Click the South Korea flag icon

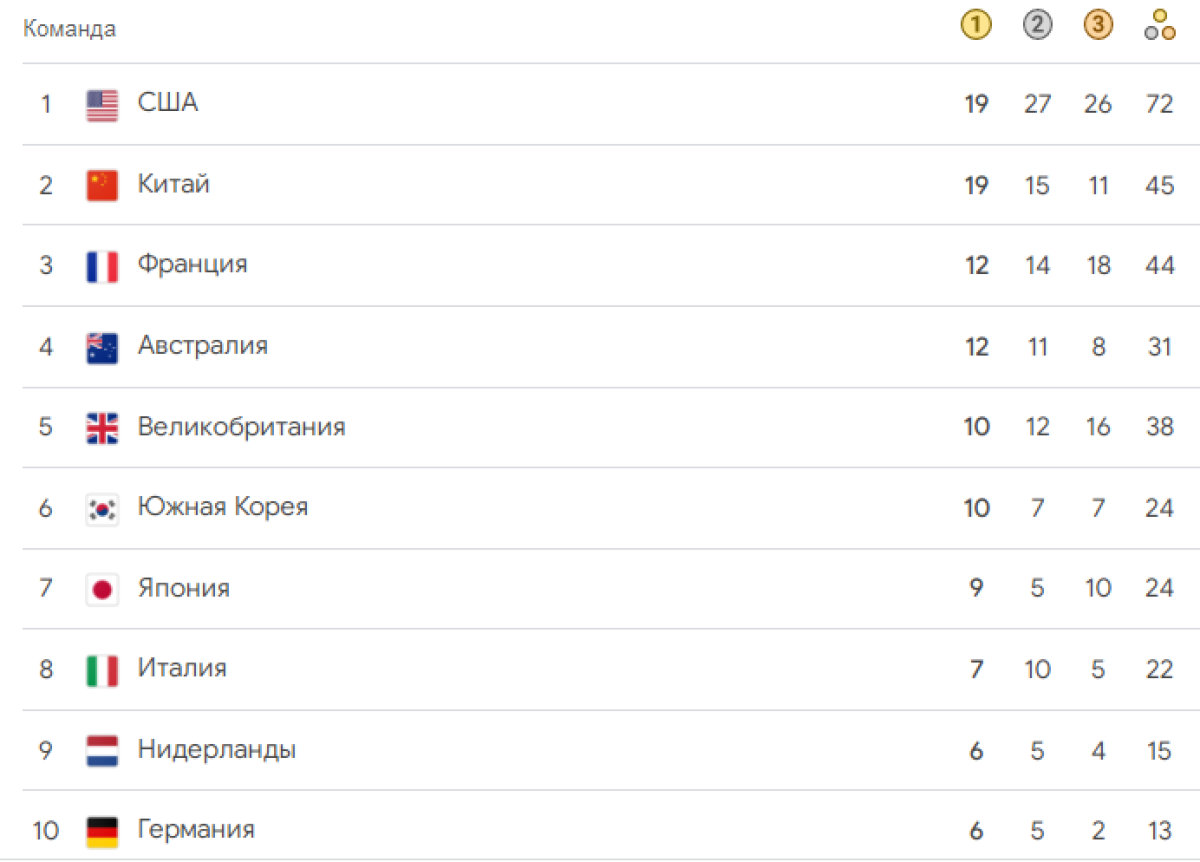pyautogui.click(x=102, y=509)
